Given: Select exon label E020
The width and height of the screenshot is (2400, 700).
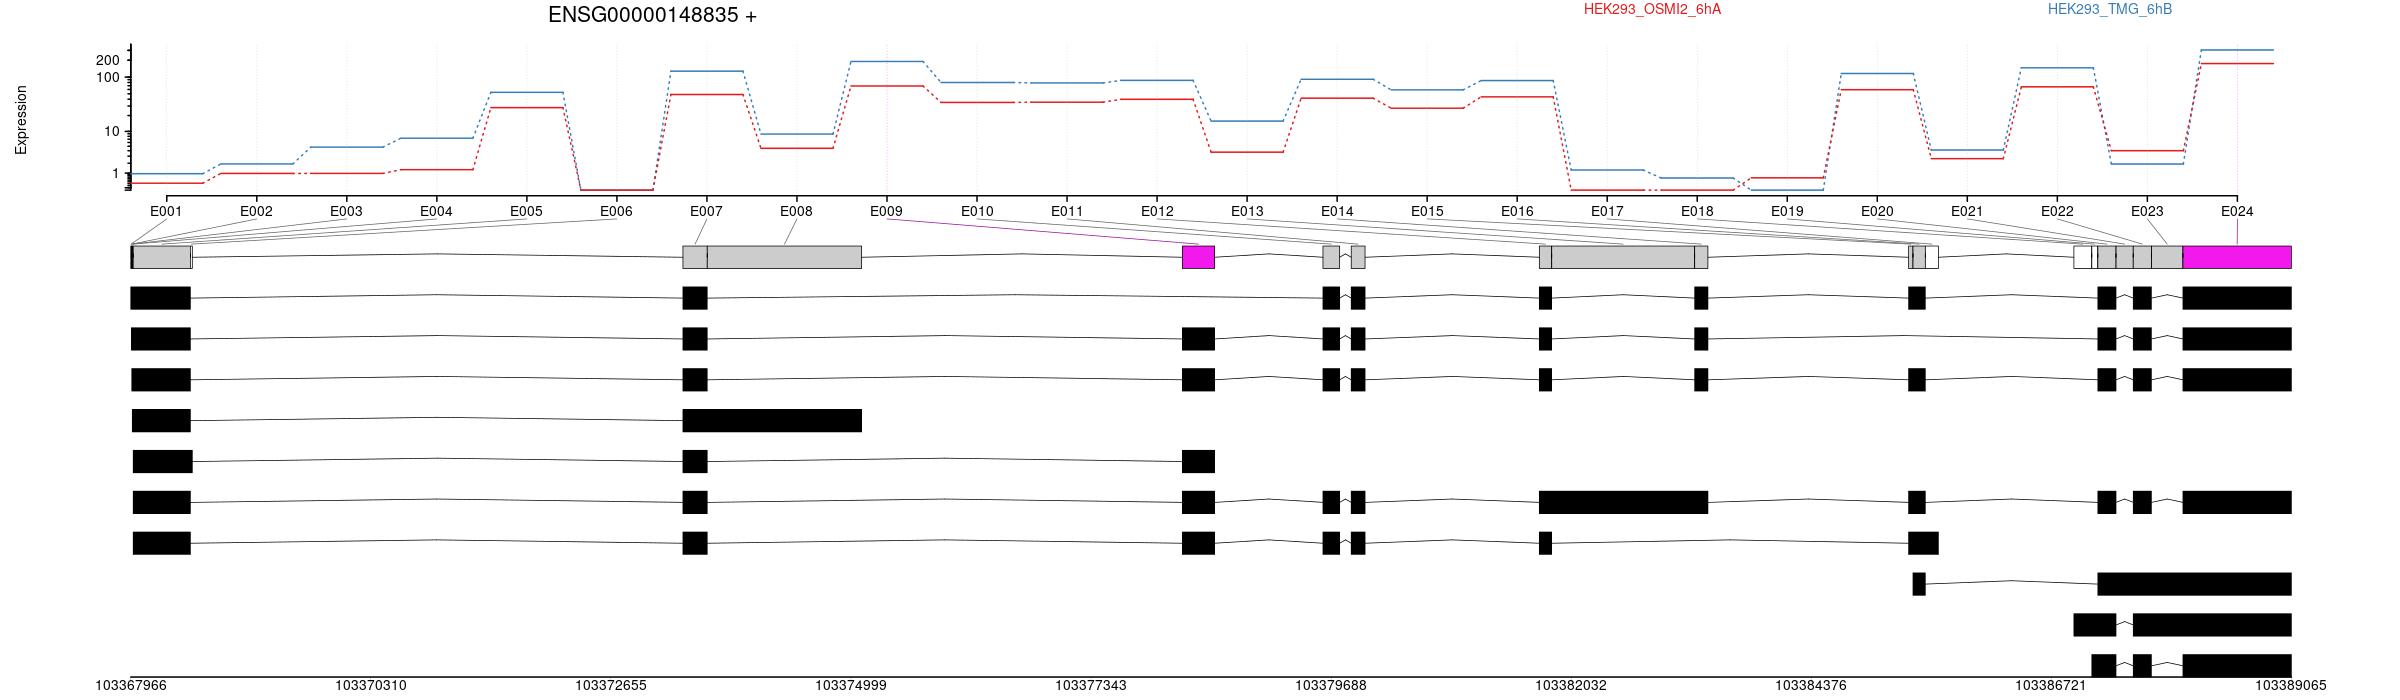Looking at the screenshot, I should point(1877,211).
